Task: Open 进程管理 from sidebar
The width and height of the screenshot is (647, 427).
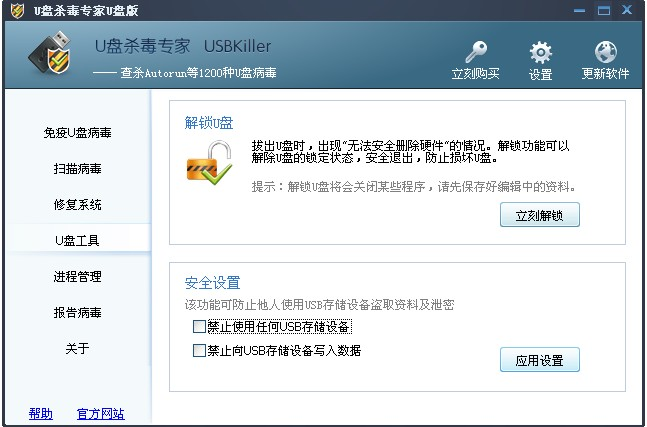Action: (78, 276)
